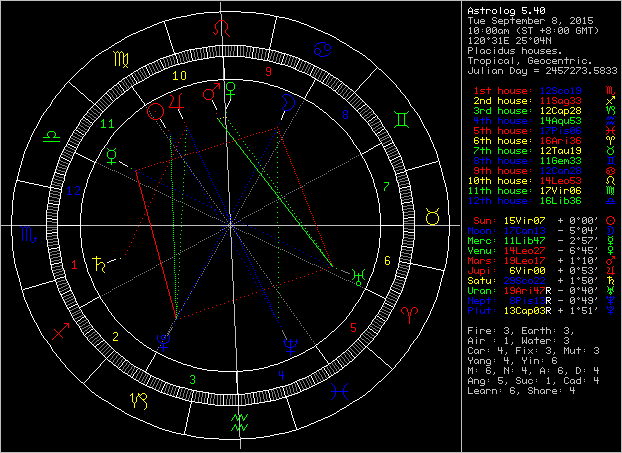Select the house number 10 on the wheel

click(x=180, y=74)
